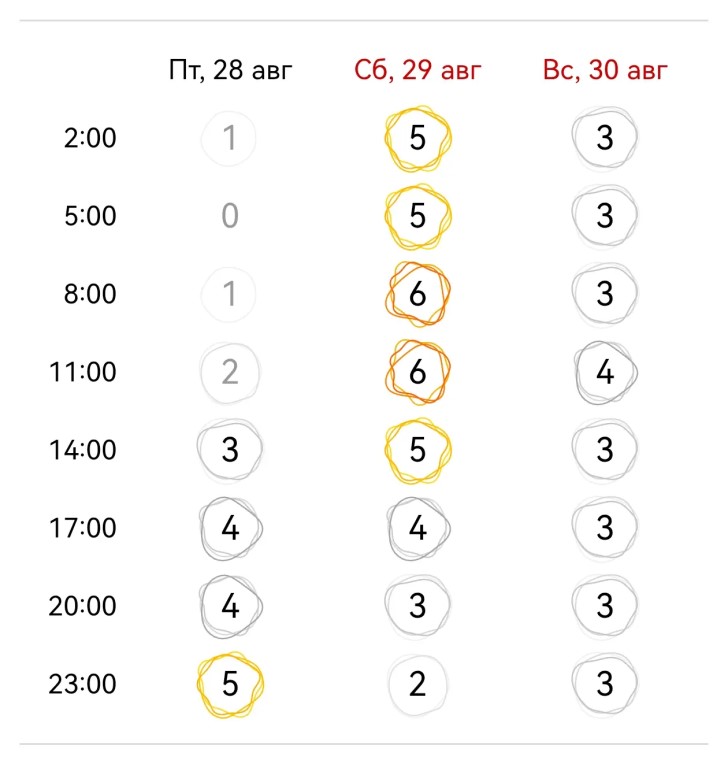Click the gray 4 icon at 11:00 Sunday
This screenshot has width=728, height=768.
(x=605, y=372)
